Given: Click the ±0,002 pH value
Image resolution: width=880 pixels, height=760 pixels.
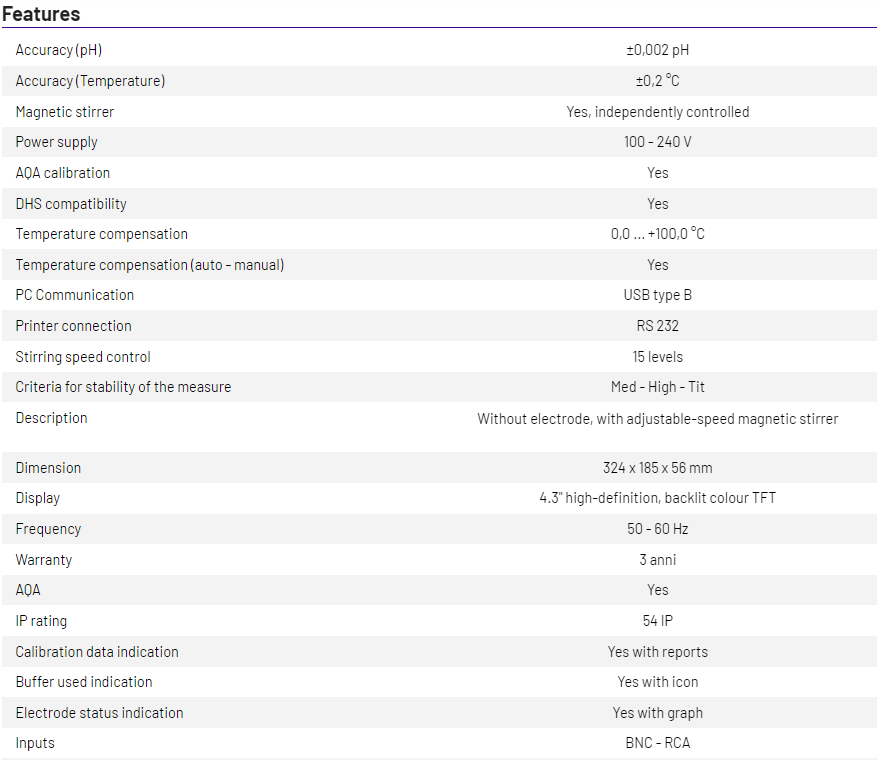Looking at the screenshot, I should click(657, 50).
